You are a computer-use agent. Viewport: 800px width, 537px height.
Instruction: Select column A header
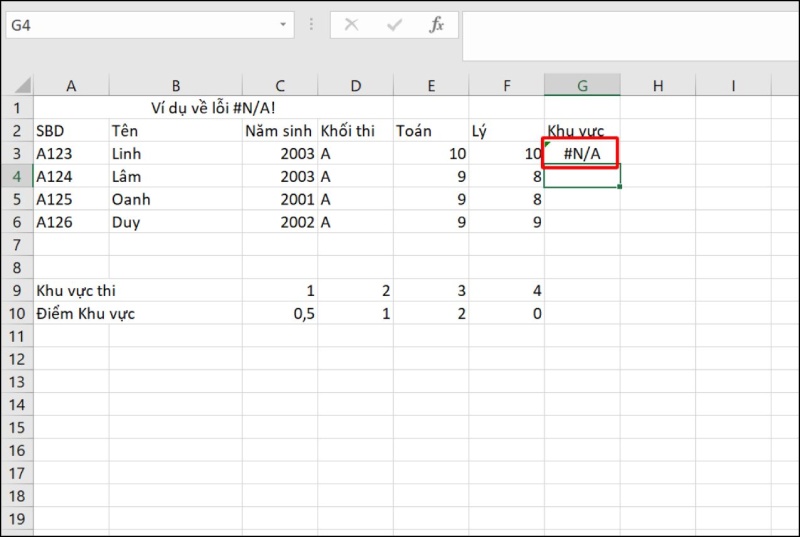point(71,86)
